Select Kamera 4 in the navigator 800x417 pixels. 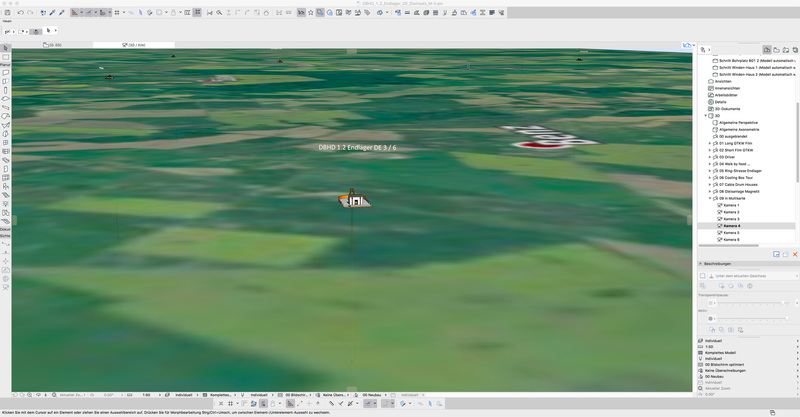pyautogui.click(x=731, y=226)
